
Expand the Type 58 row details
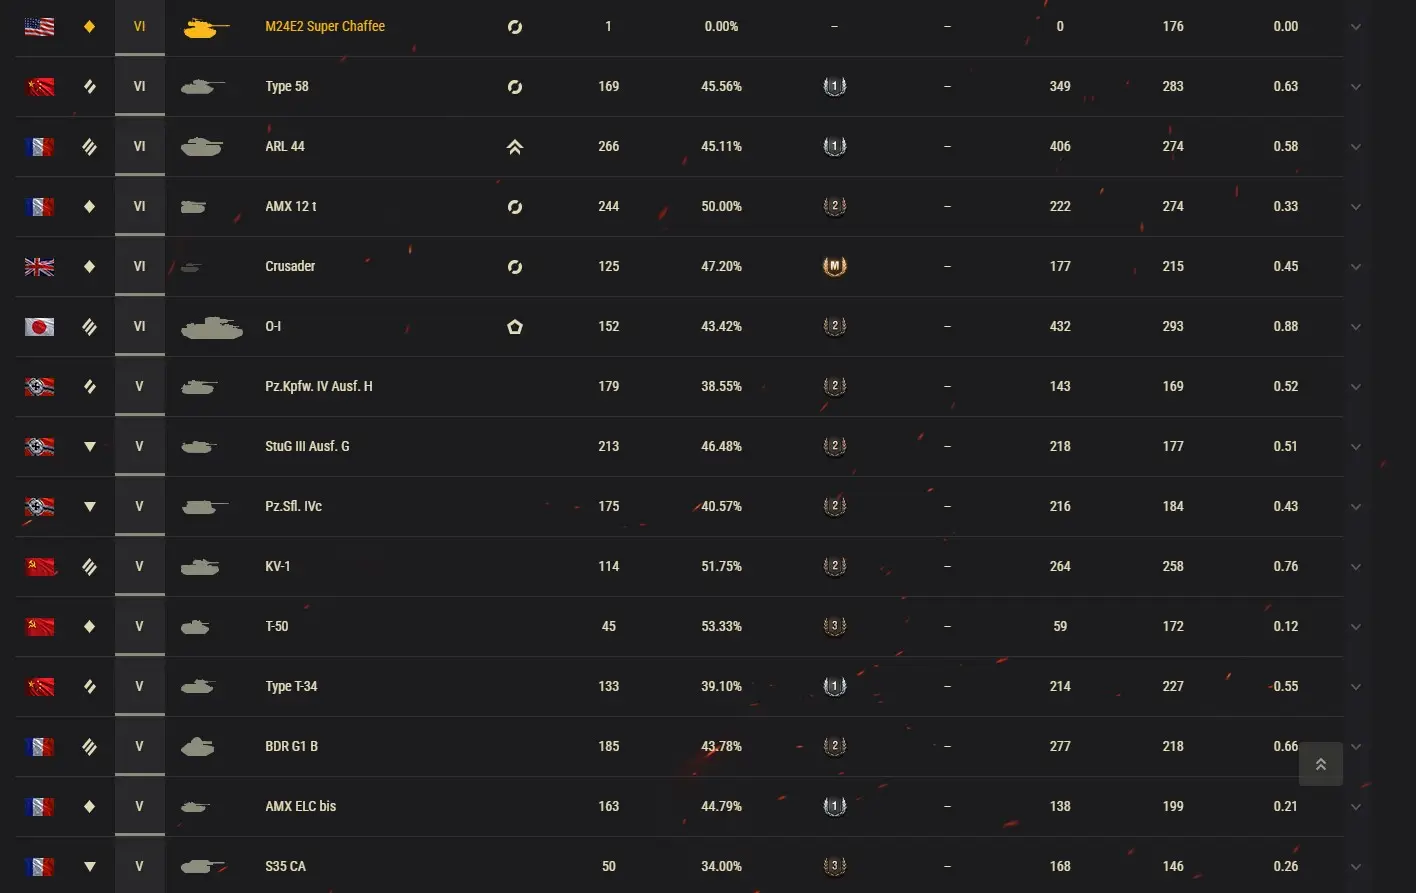[x=1356, y=87]
